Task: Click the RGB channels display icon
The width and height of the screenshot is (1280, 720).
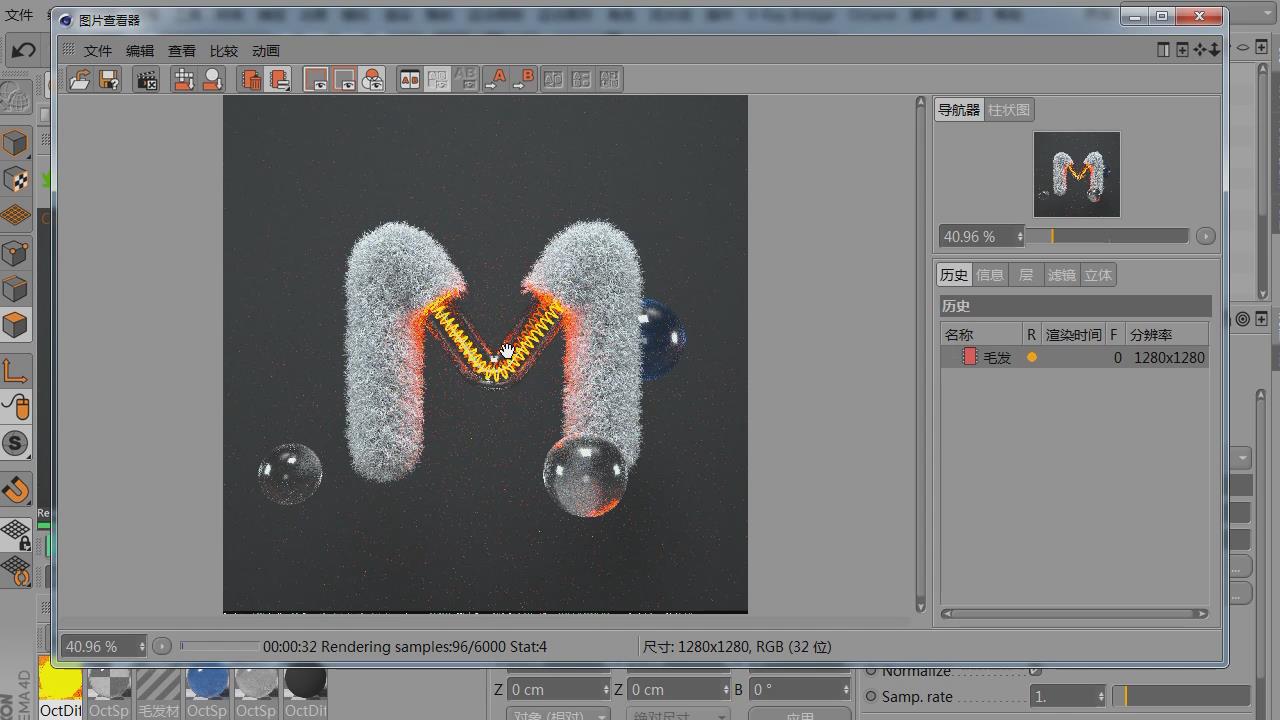Action: coord(373,80)
